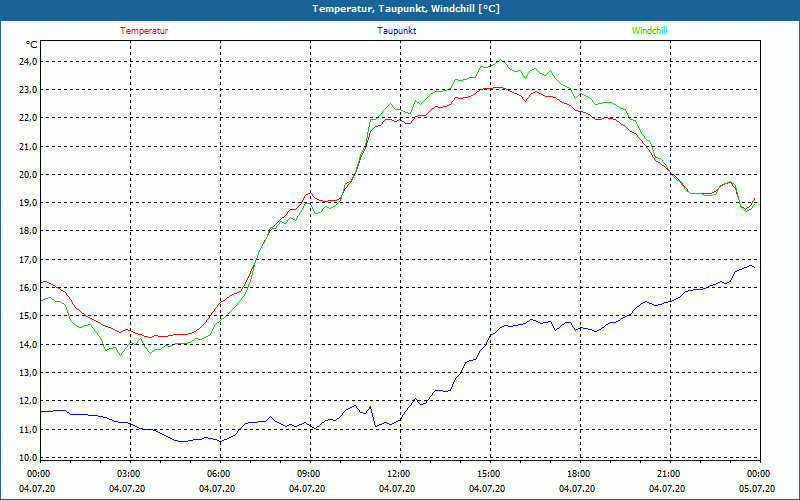The height and width of the screenshot is (500, 800).
Task: Click the 21,0 y-axis value
Action: tap(28, 146)
